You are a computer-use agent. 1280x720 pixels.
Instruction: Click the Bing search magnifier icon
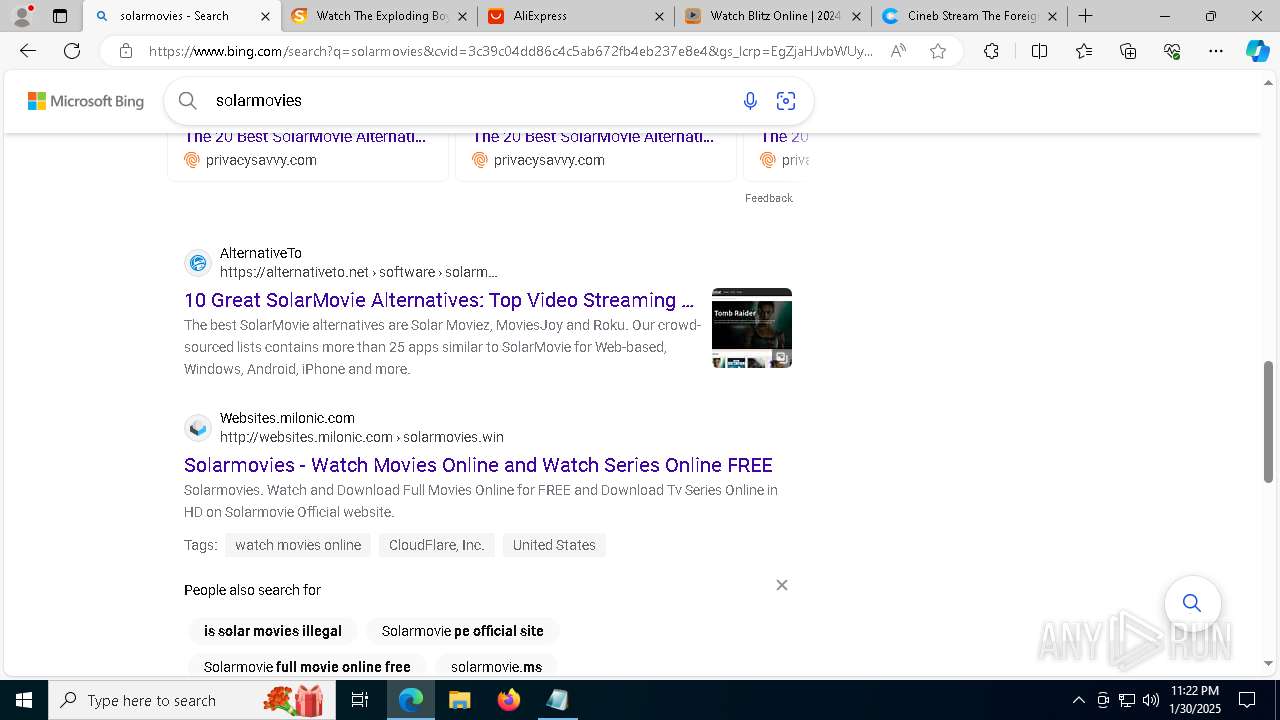[187, 100]
